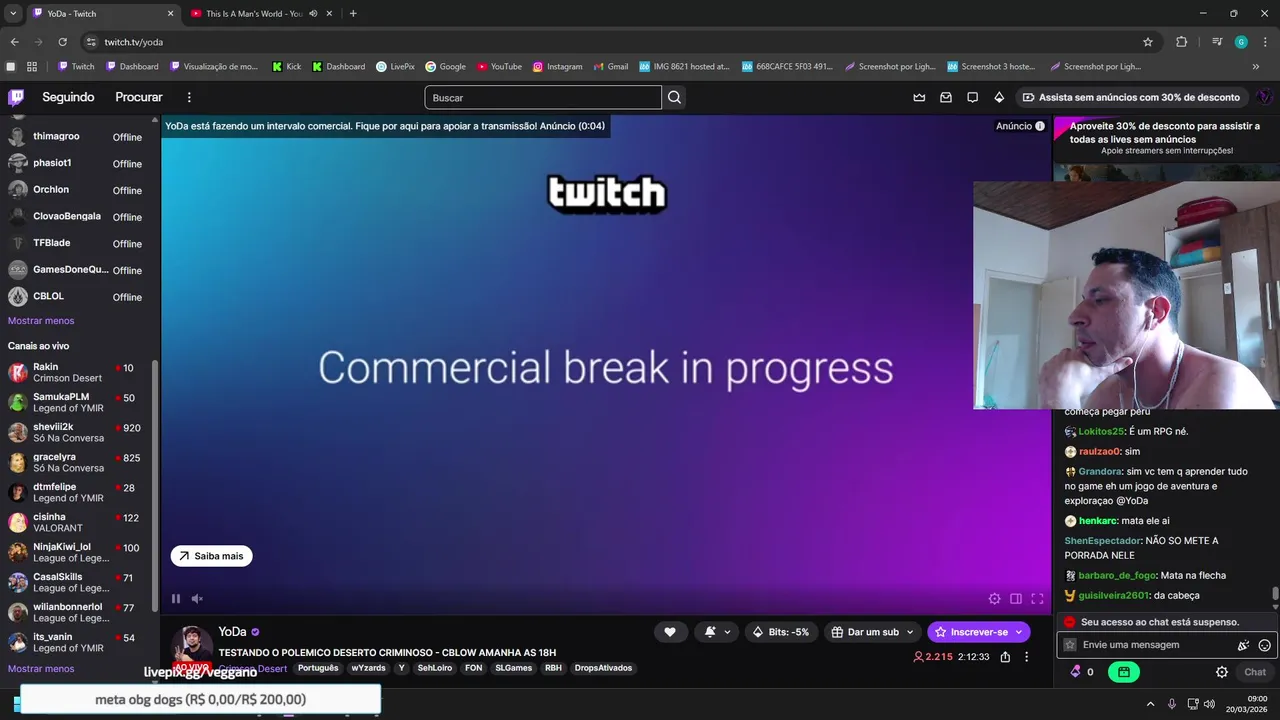Reload the page

[x=62, y=42]
